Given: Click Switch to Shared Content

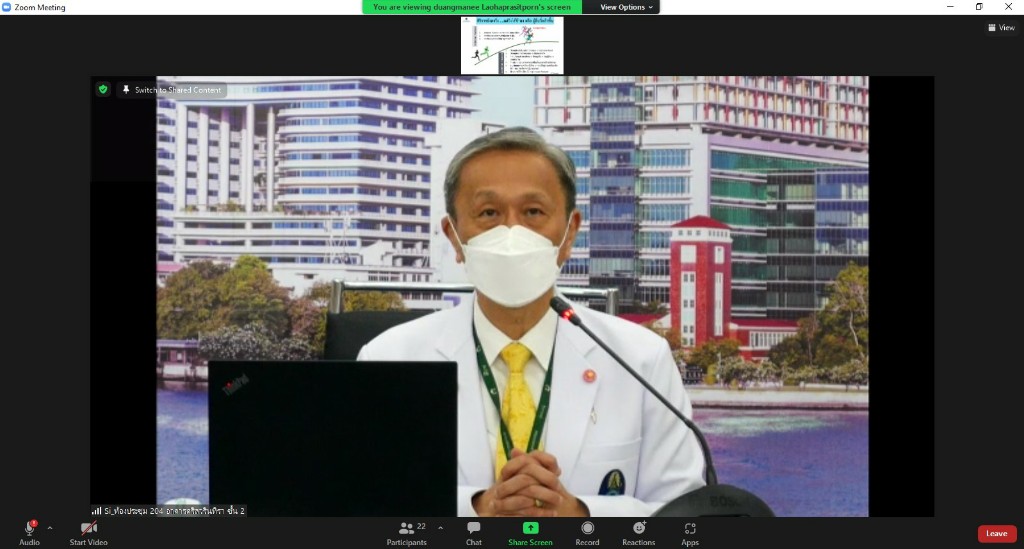Looking at the screenshot, I should click(x=172, y=90).
